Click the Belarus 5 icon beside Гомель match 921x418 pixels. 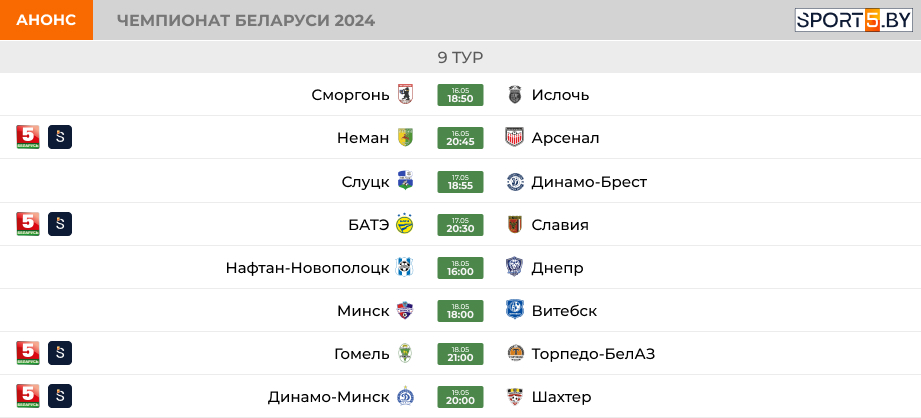[x=28, y=353]
